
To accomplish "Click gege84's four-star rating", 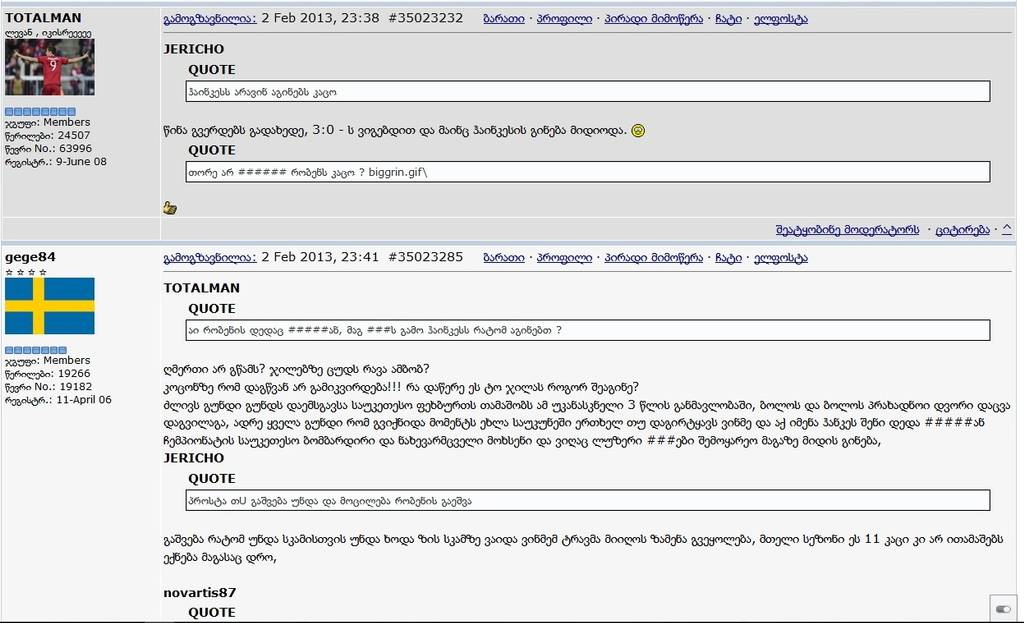I will click(26, 272).
